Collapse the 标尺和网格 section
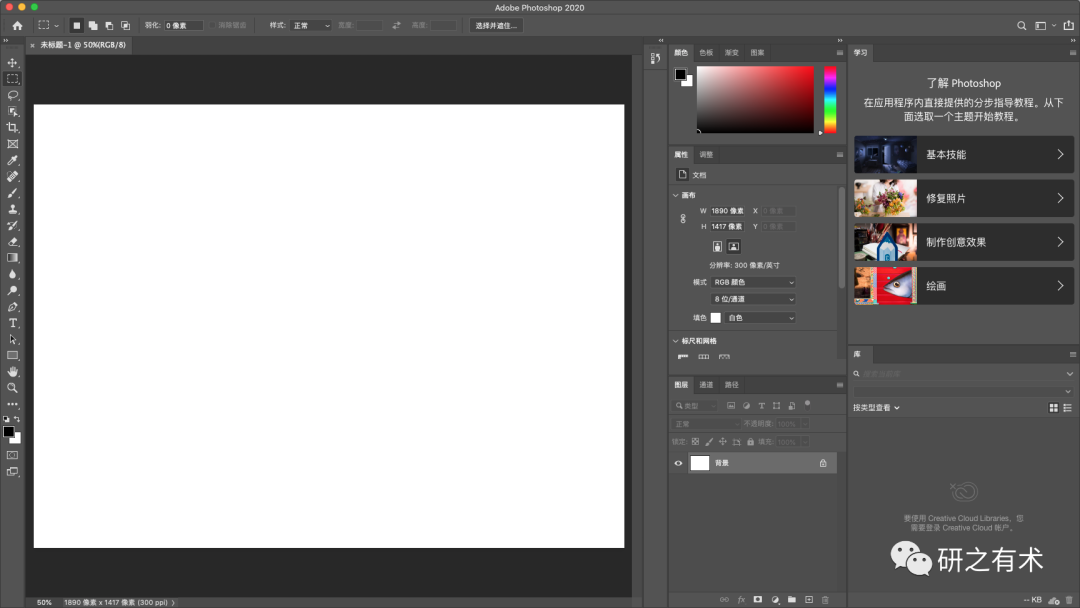This screenshot has height=608, width=1080. pos(676,341)
